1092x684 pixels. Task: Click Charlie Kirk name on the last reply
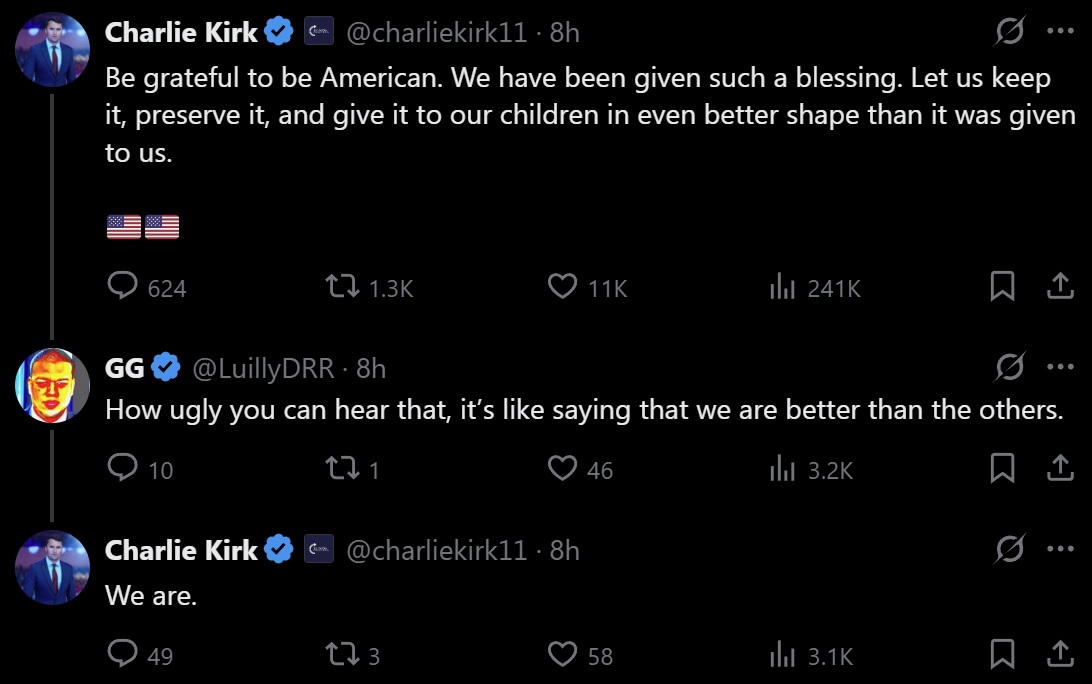(181, 550)
